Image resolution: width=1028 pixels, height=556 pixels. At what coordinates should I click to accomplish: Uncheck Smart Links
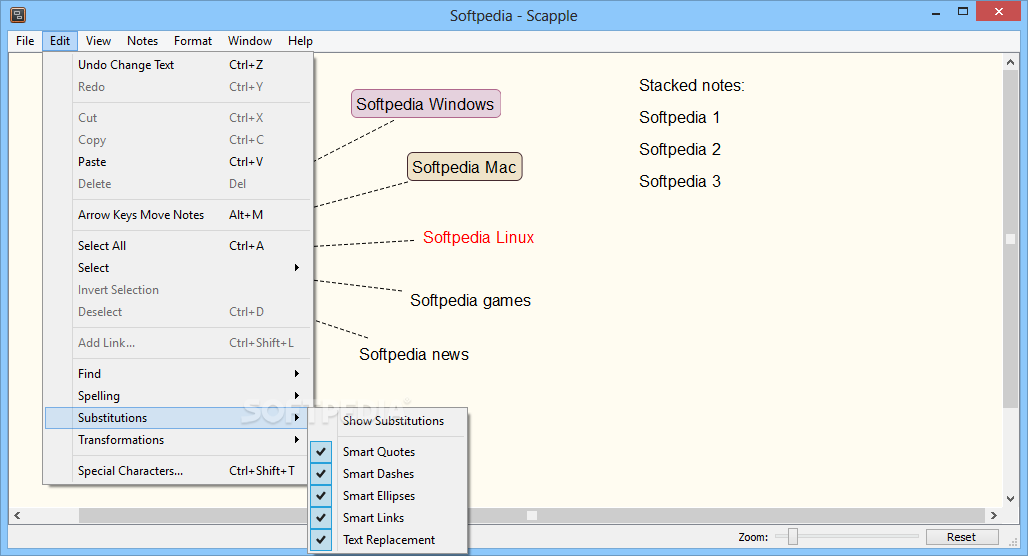coord(388,518)
